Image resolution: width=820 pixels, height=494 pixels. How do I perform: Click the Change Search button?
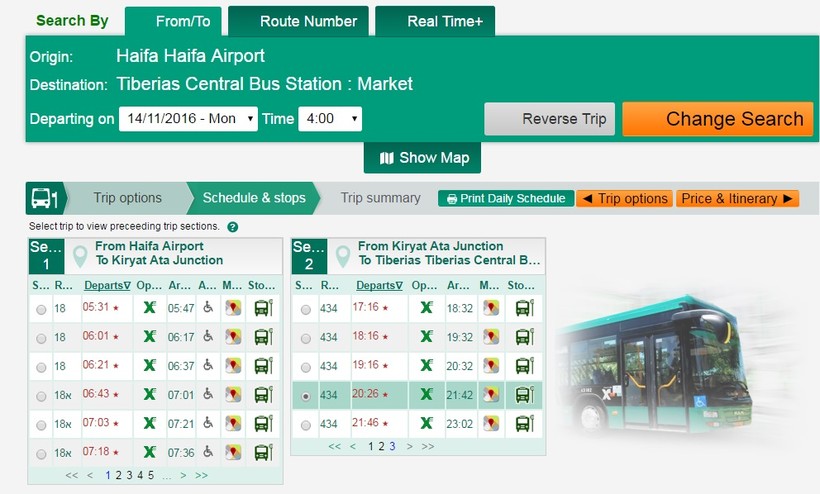(718, 119)
